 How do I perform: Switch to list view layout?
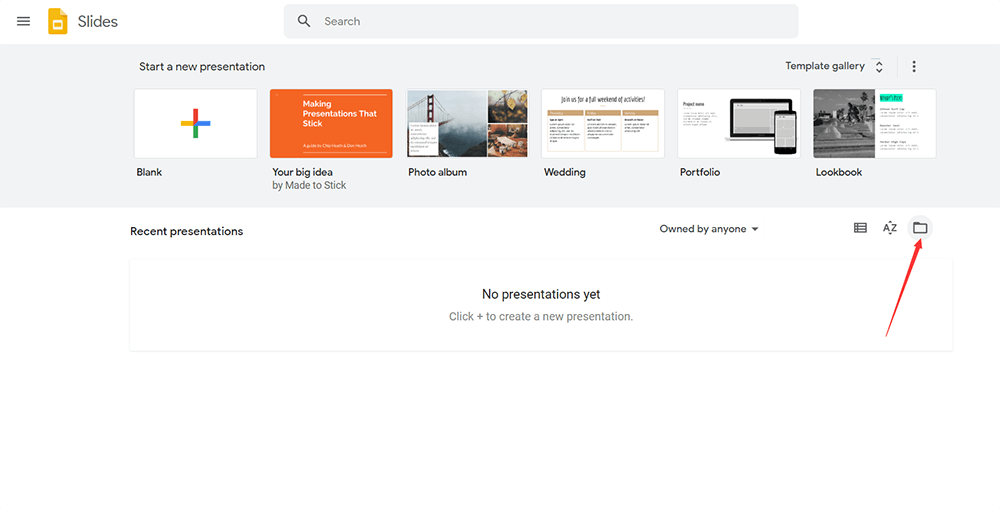coord(860,228)
